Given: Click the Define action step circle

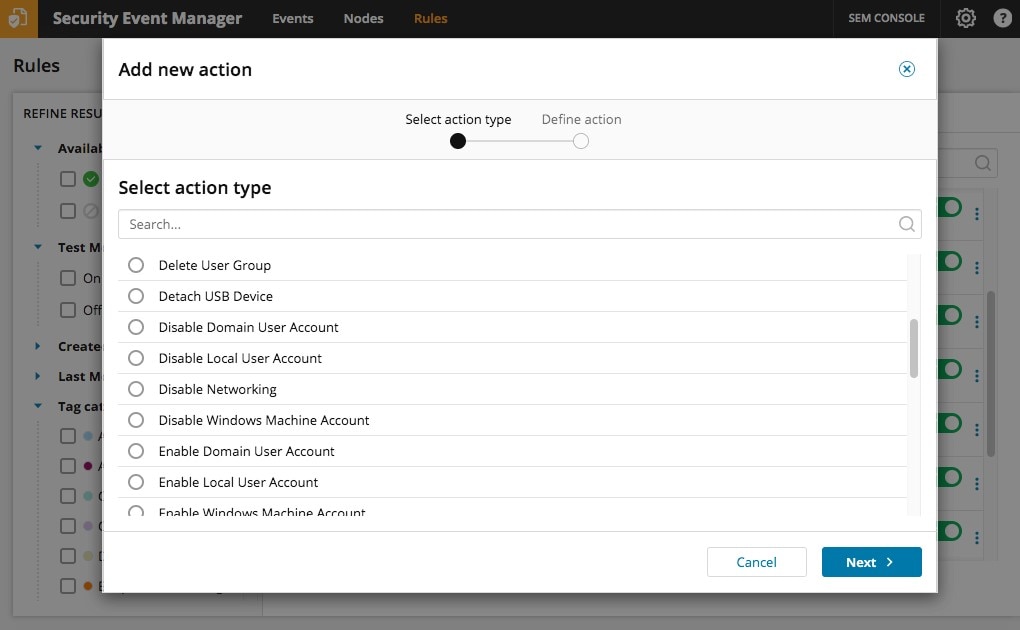Looking at the screenshot, I should pos(581,141).
